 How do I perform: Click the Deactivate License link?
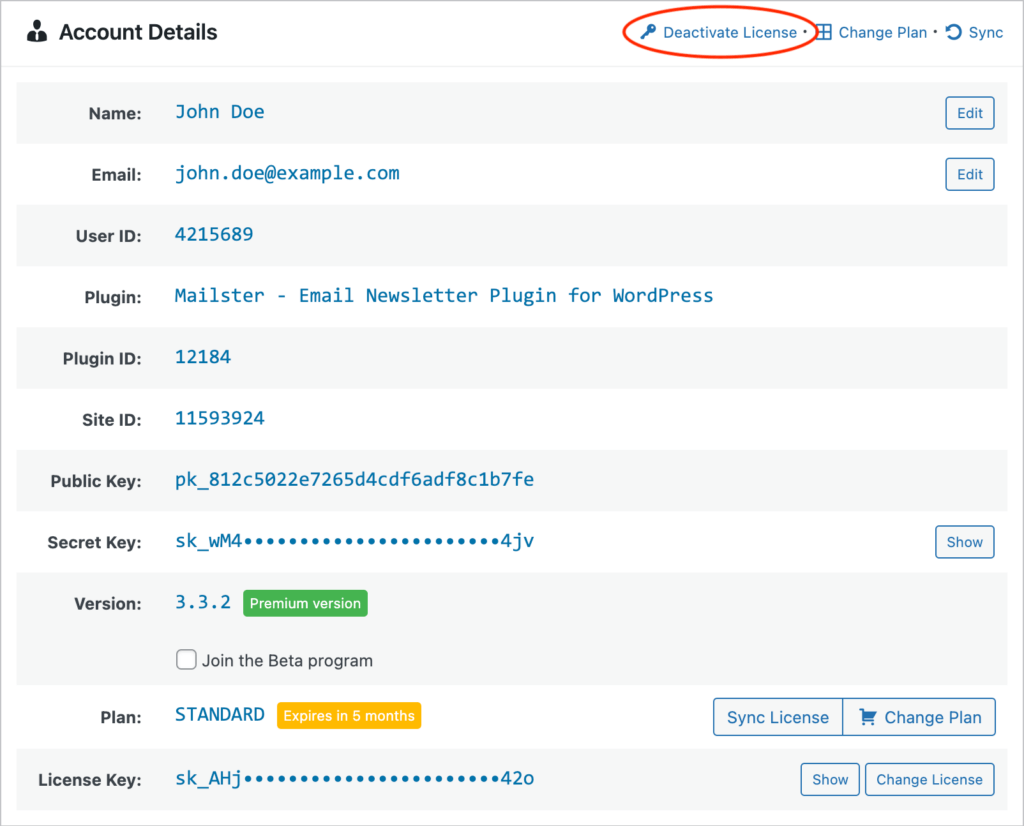tap(730, 33)
